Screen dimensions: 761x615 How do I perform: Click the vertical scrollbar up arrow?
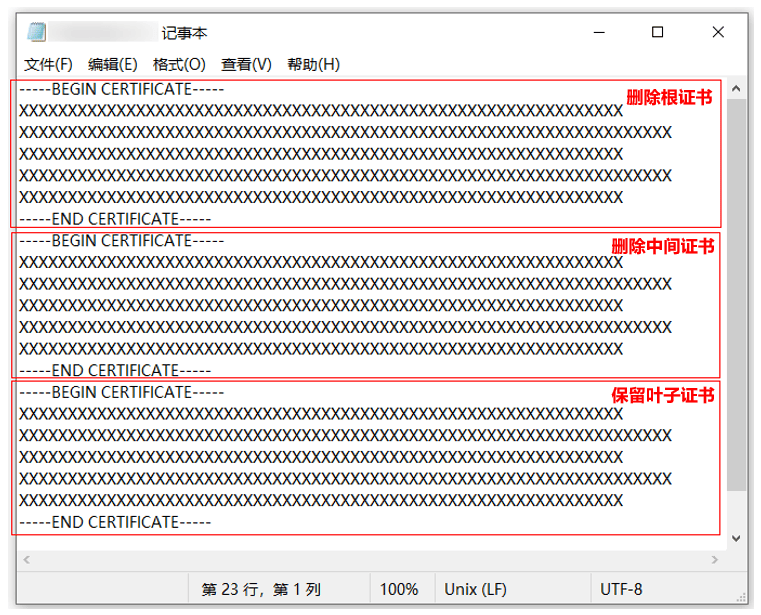(736, 88)
